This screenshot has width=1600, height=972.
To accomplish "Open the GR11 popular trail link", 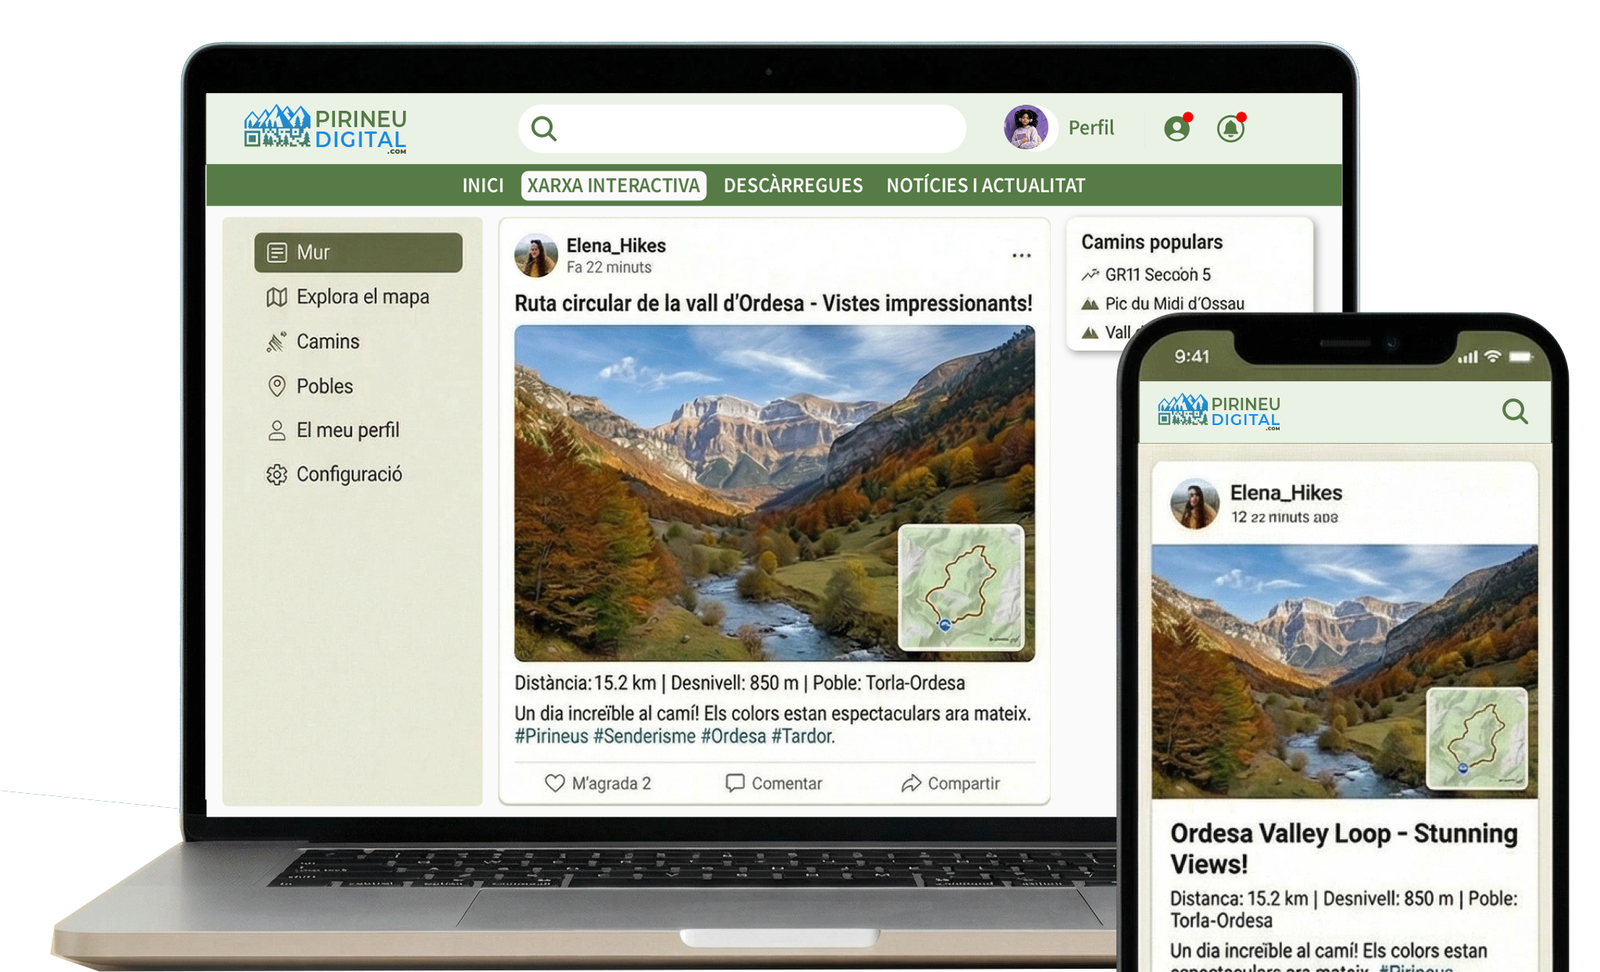I will coord(1157,275).
